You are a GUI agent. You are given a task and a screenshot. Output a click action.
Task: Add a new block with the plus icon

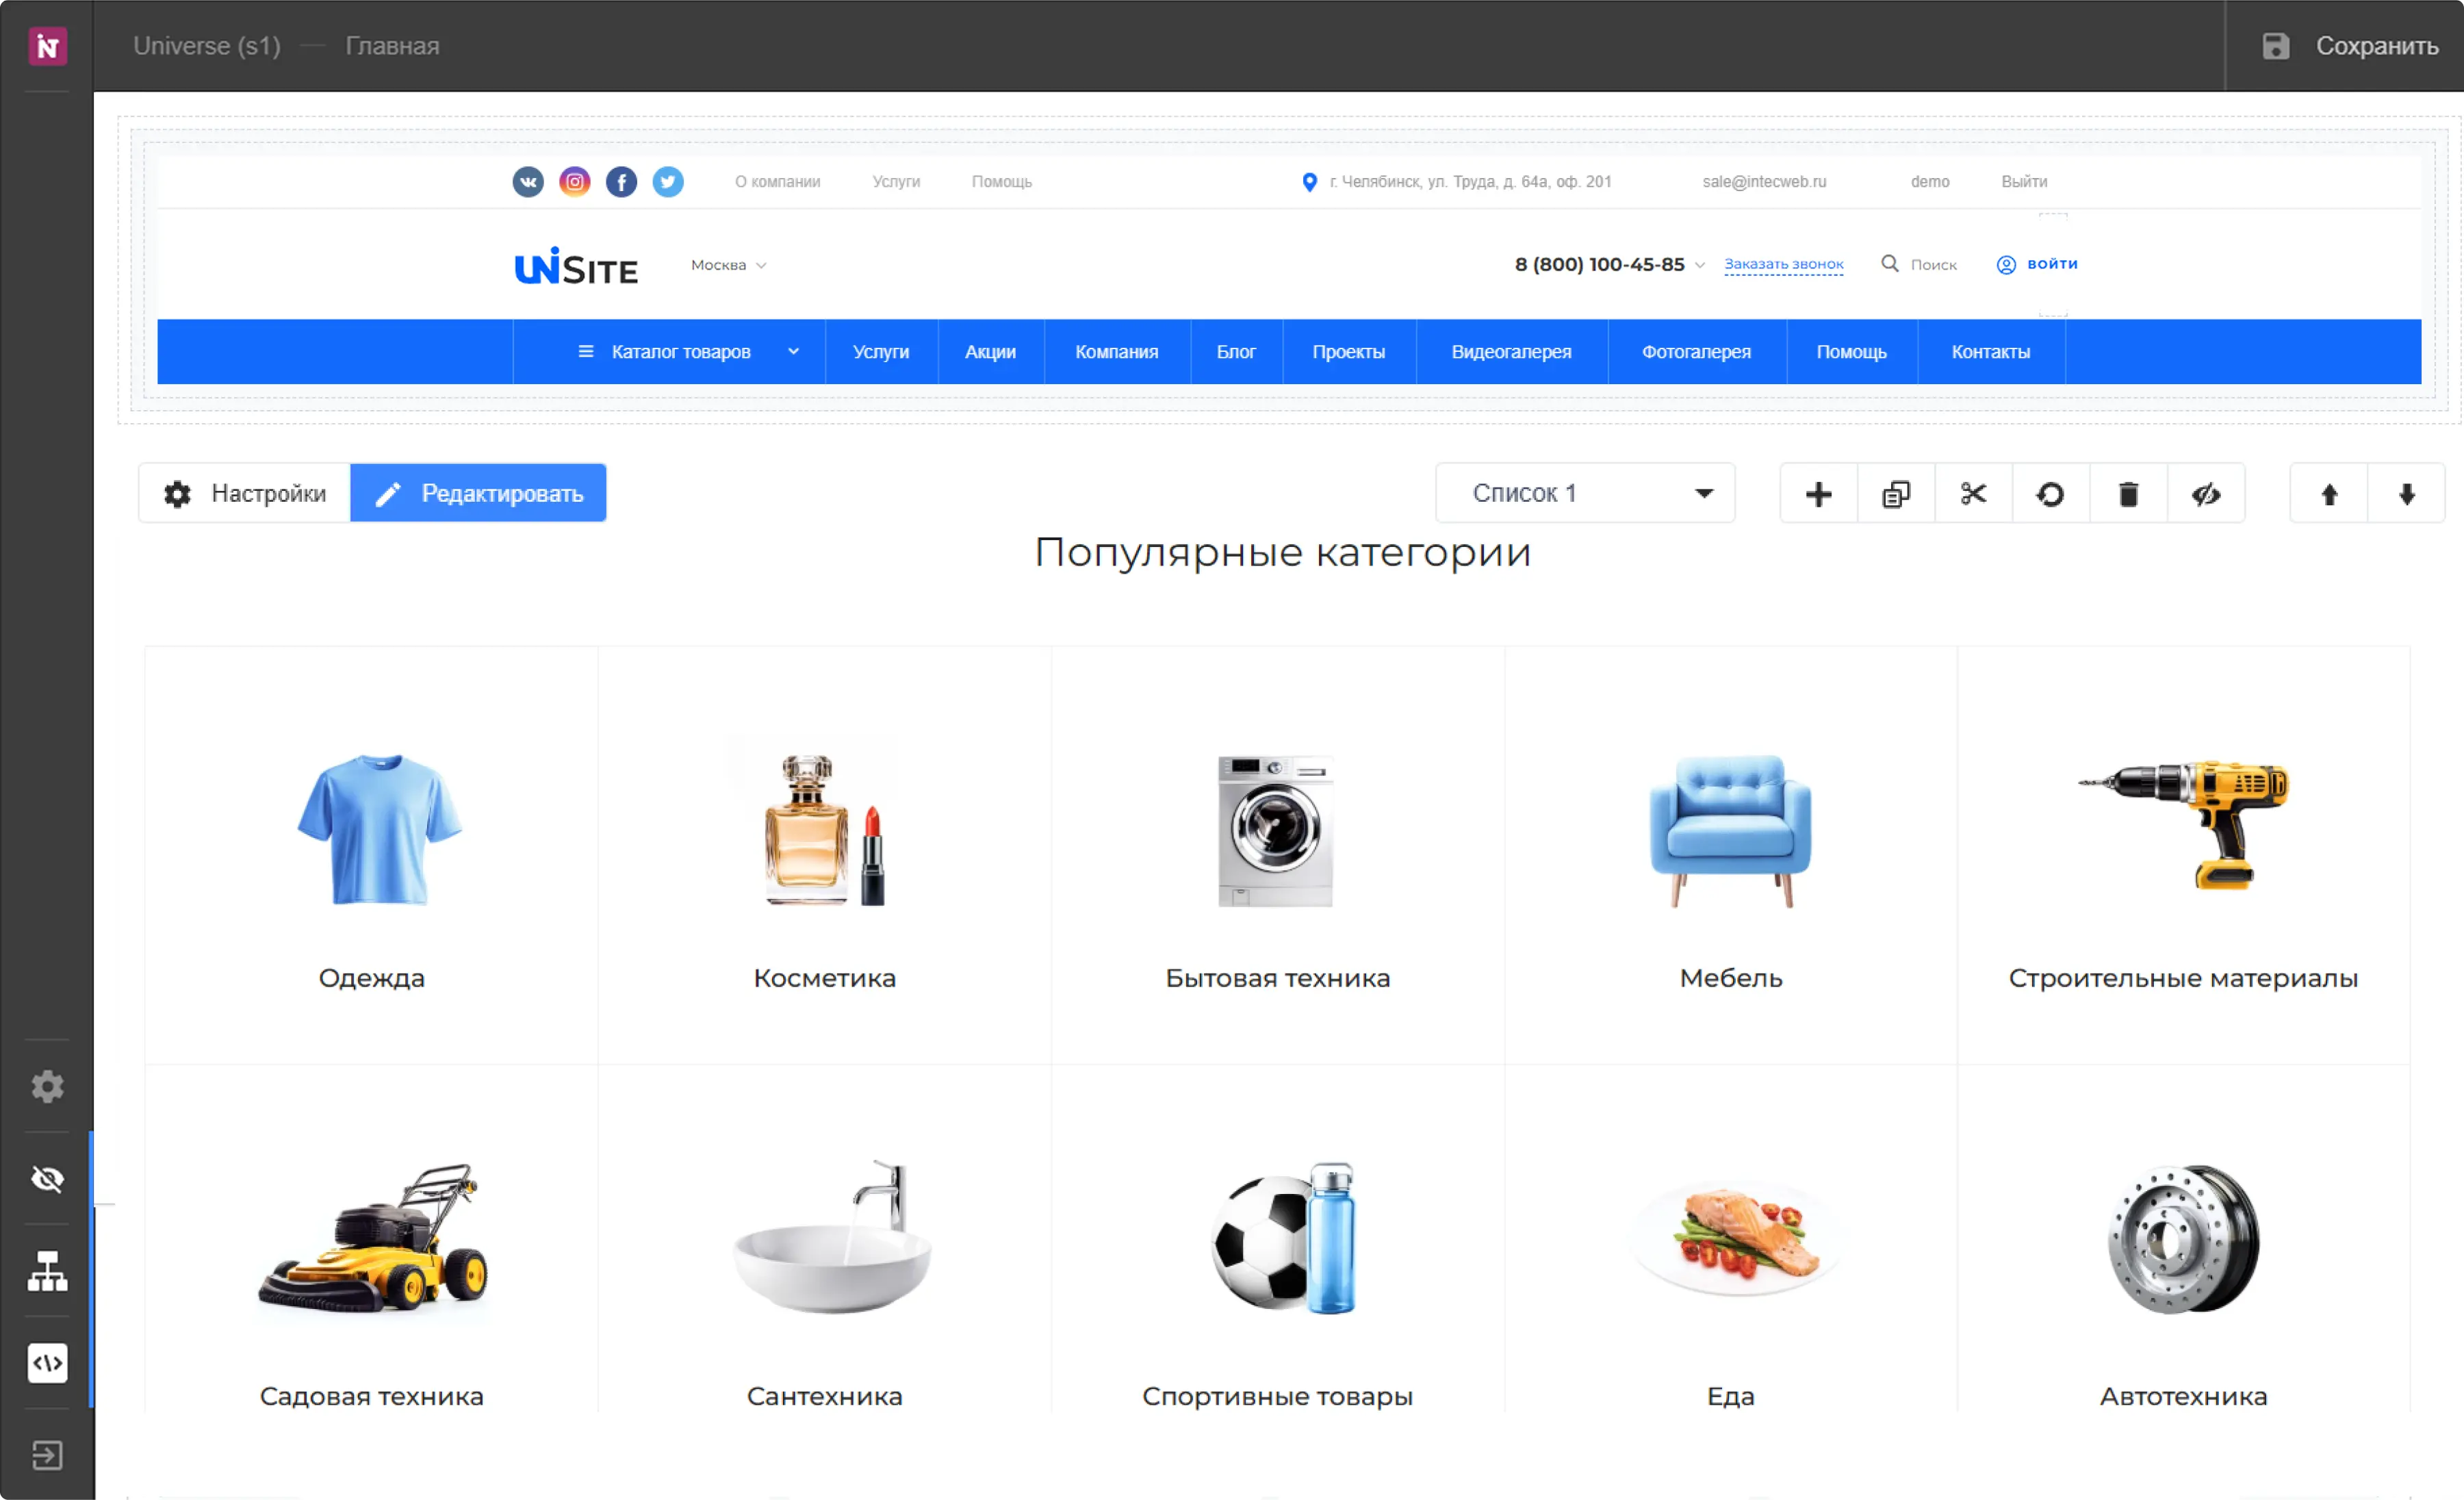point(1818,493)
